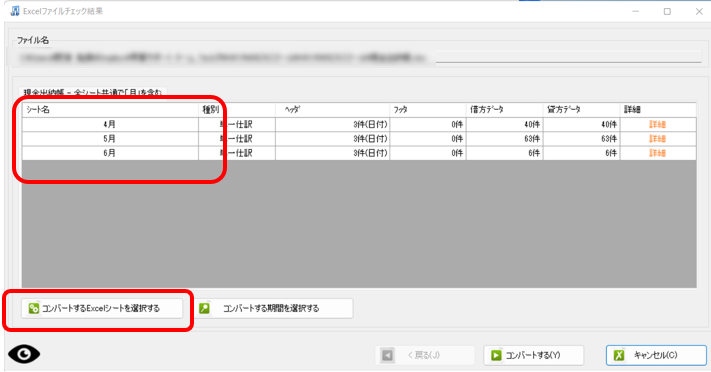Click the 0件 フッタ cell in the 6月 row

point(428,153)
